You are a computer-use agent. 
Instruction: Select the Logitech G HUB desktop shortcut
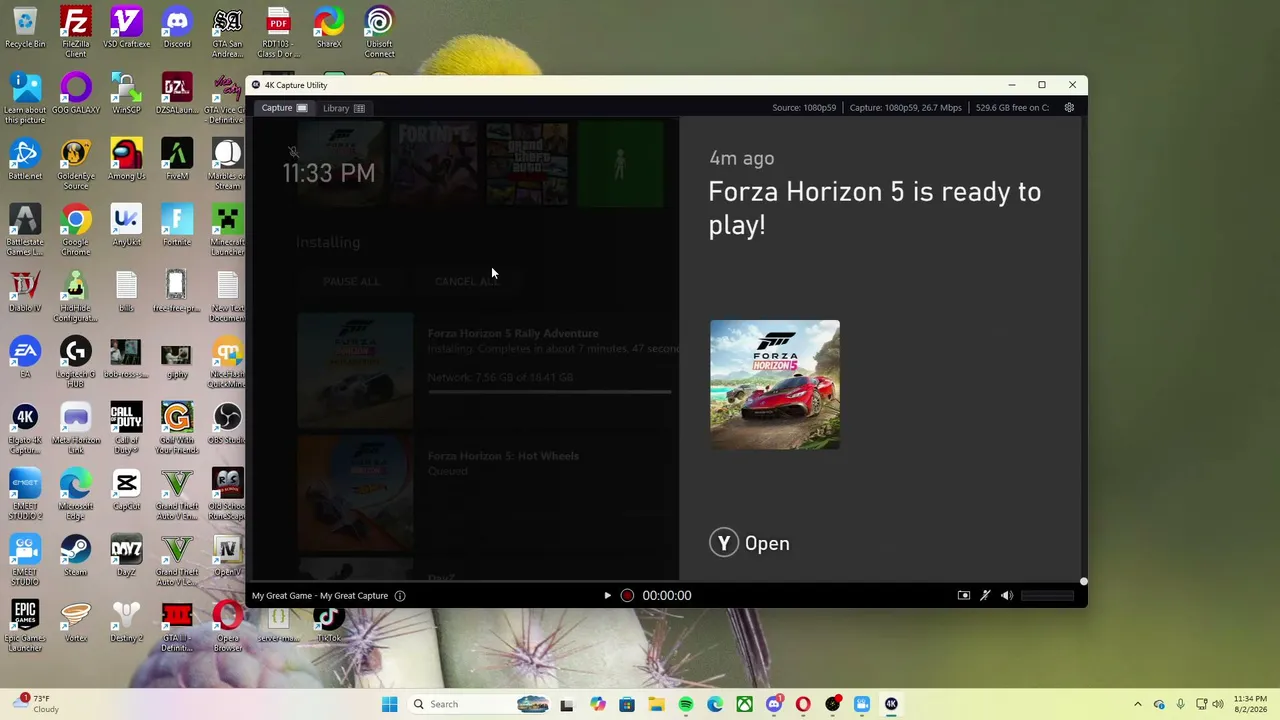click(76, 362)
